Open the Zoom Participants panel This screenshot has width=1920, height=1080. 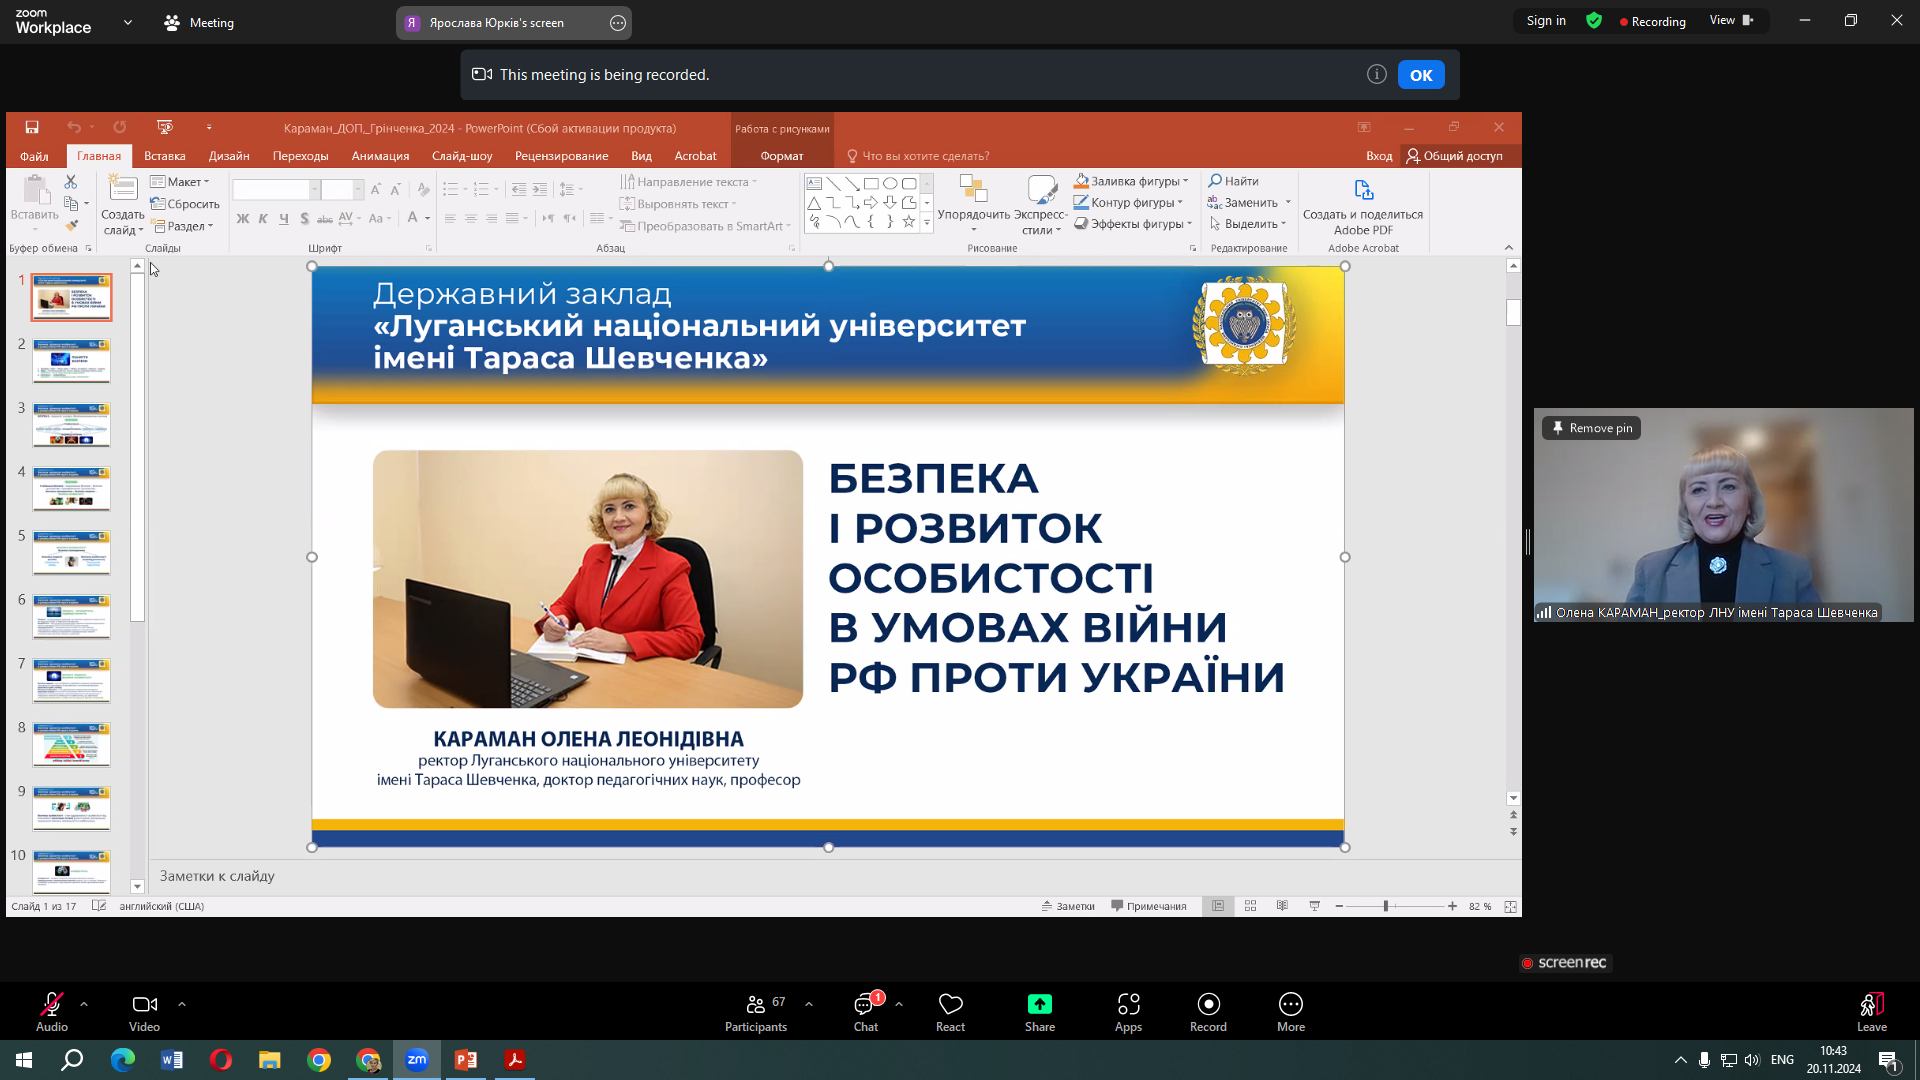click(756, 1011)
